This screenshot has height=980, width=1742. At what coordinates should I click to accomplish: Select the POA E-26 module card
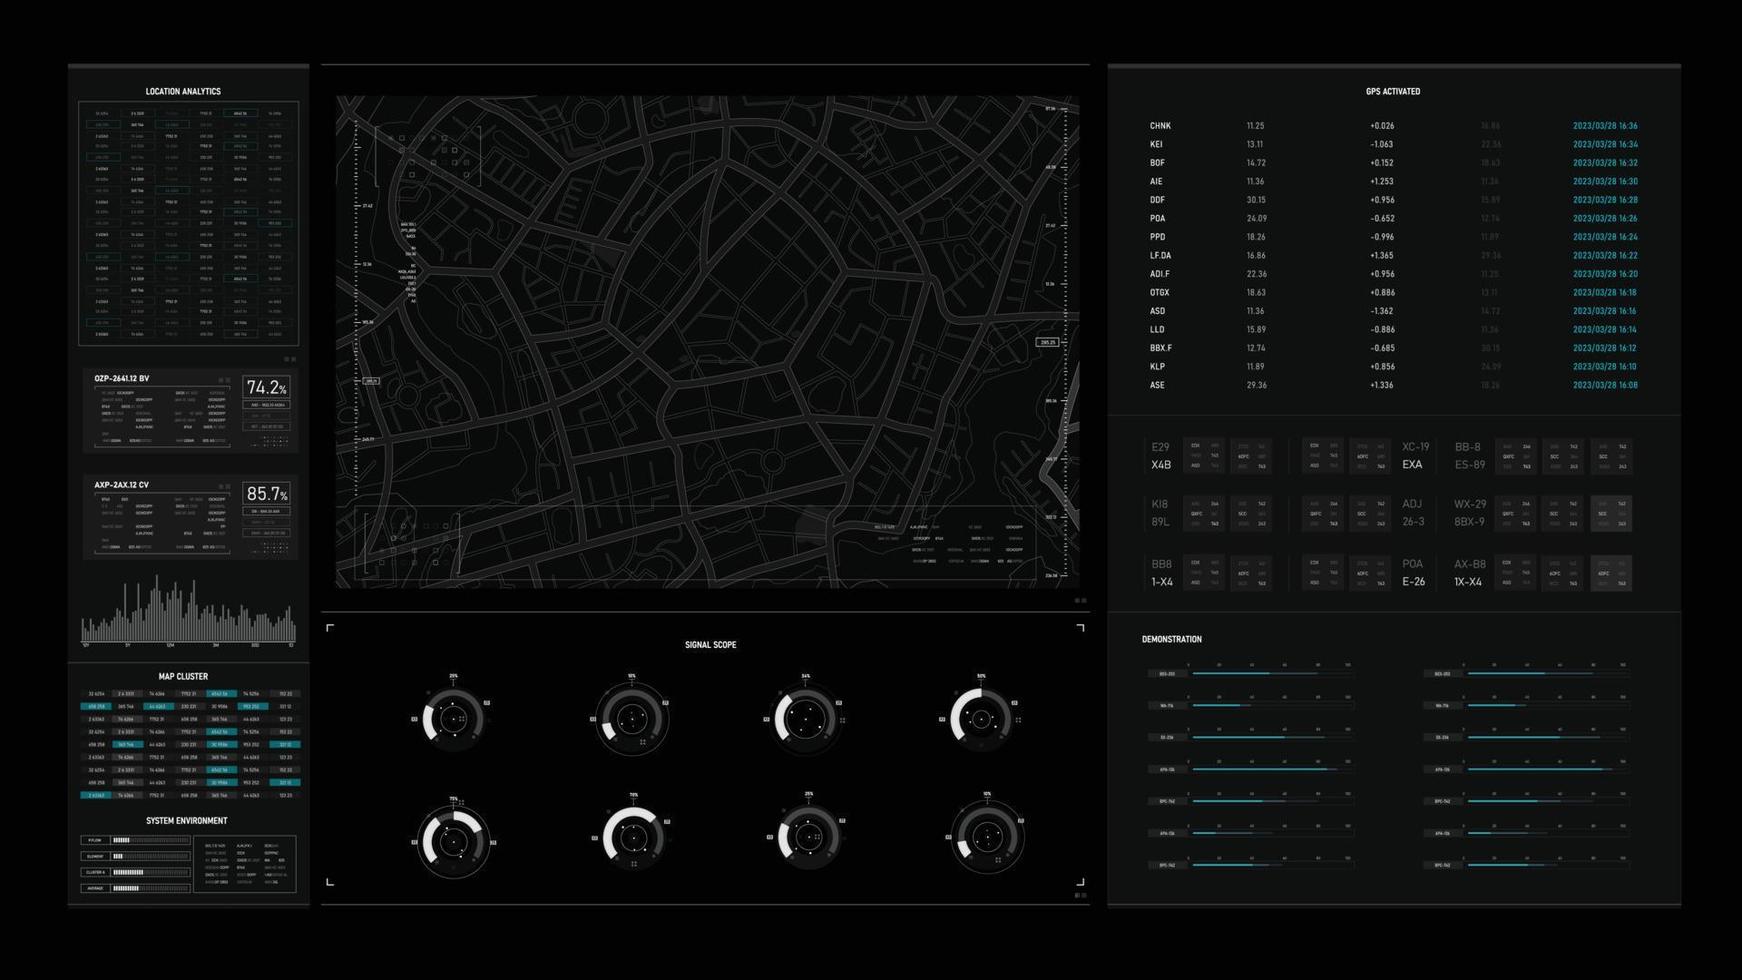(1367, 573)
